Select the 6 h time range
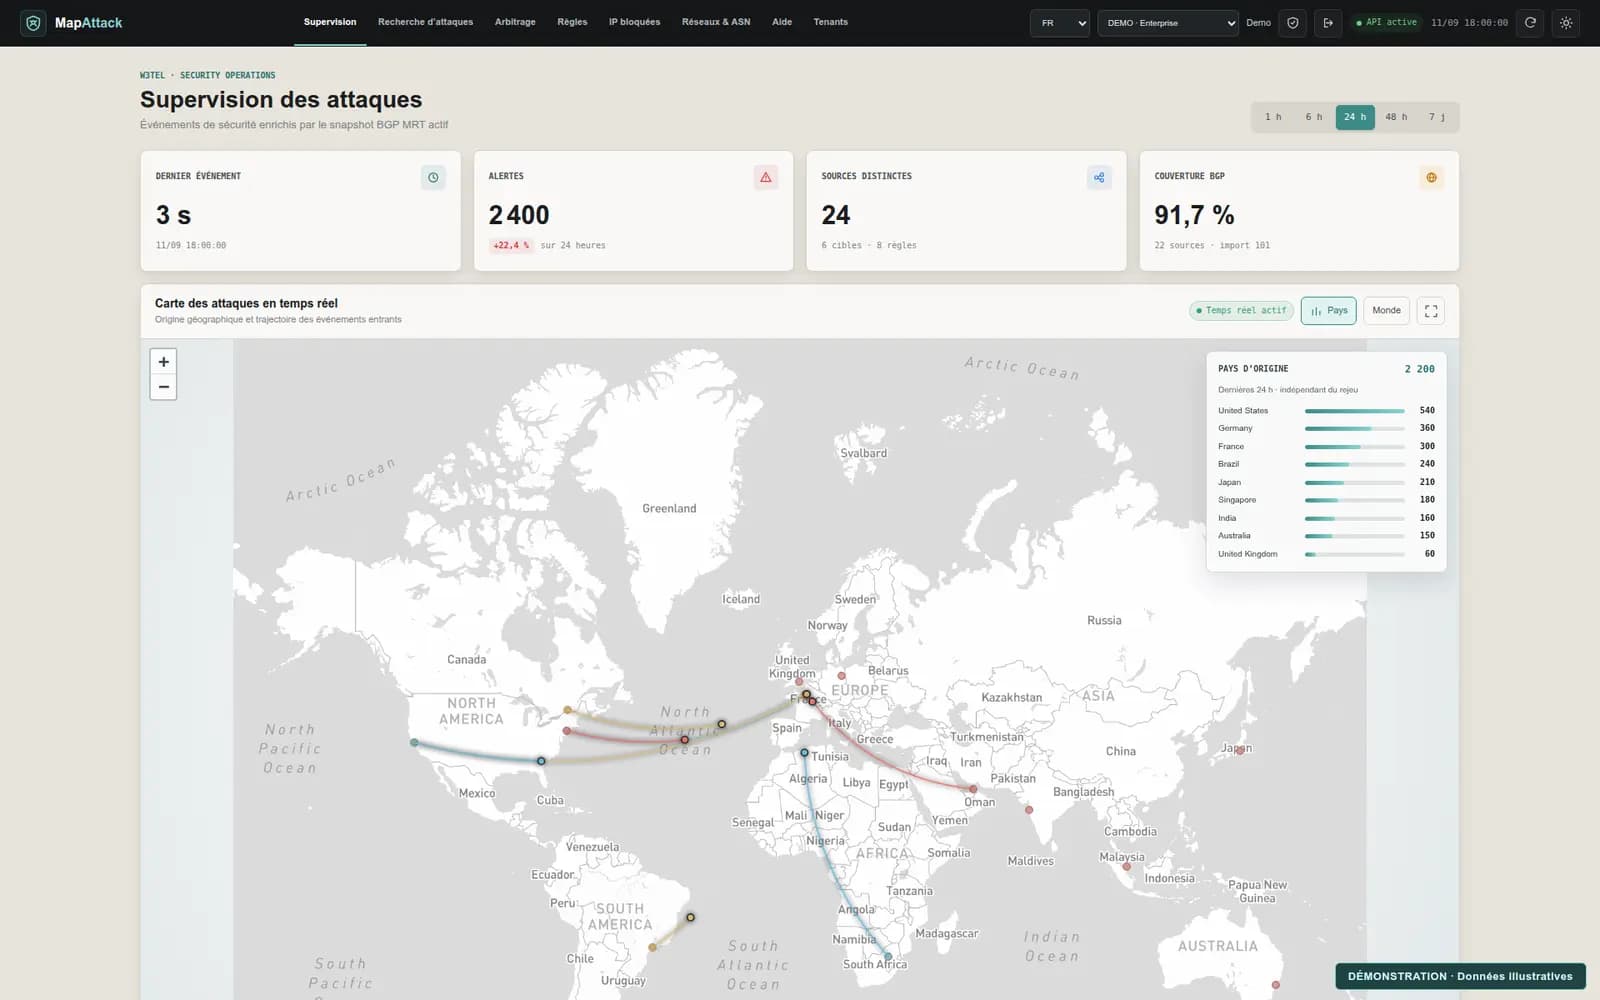The image size is (1600, 1000). pyautogui.click(x=1313, y=117)
